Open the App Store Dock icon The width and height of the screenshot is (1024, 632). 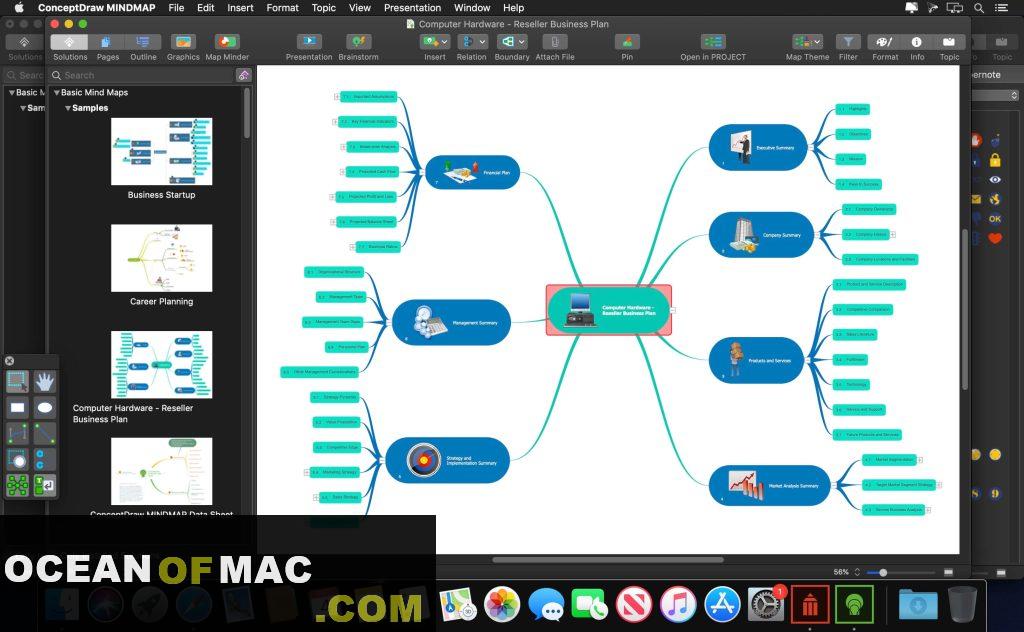[x=722, y=603]
